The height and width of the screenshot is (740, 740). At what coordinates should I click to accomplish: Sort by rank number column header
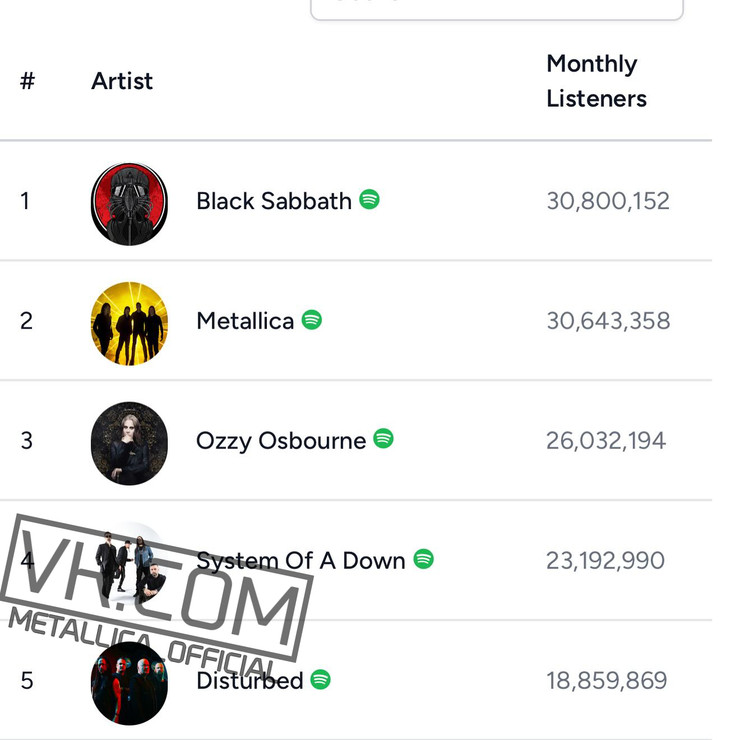pos(27,81)
